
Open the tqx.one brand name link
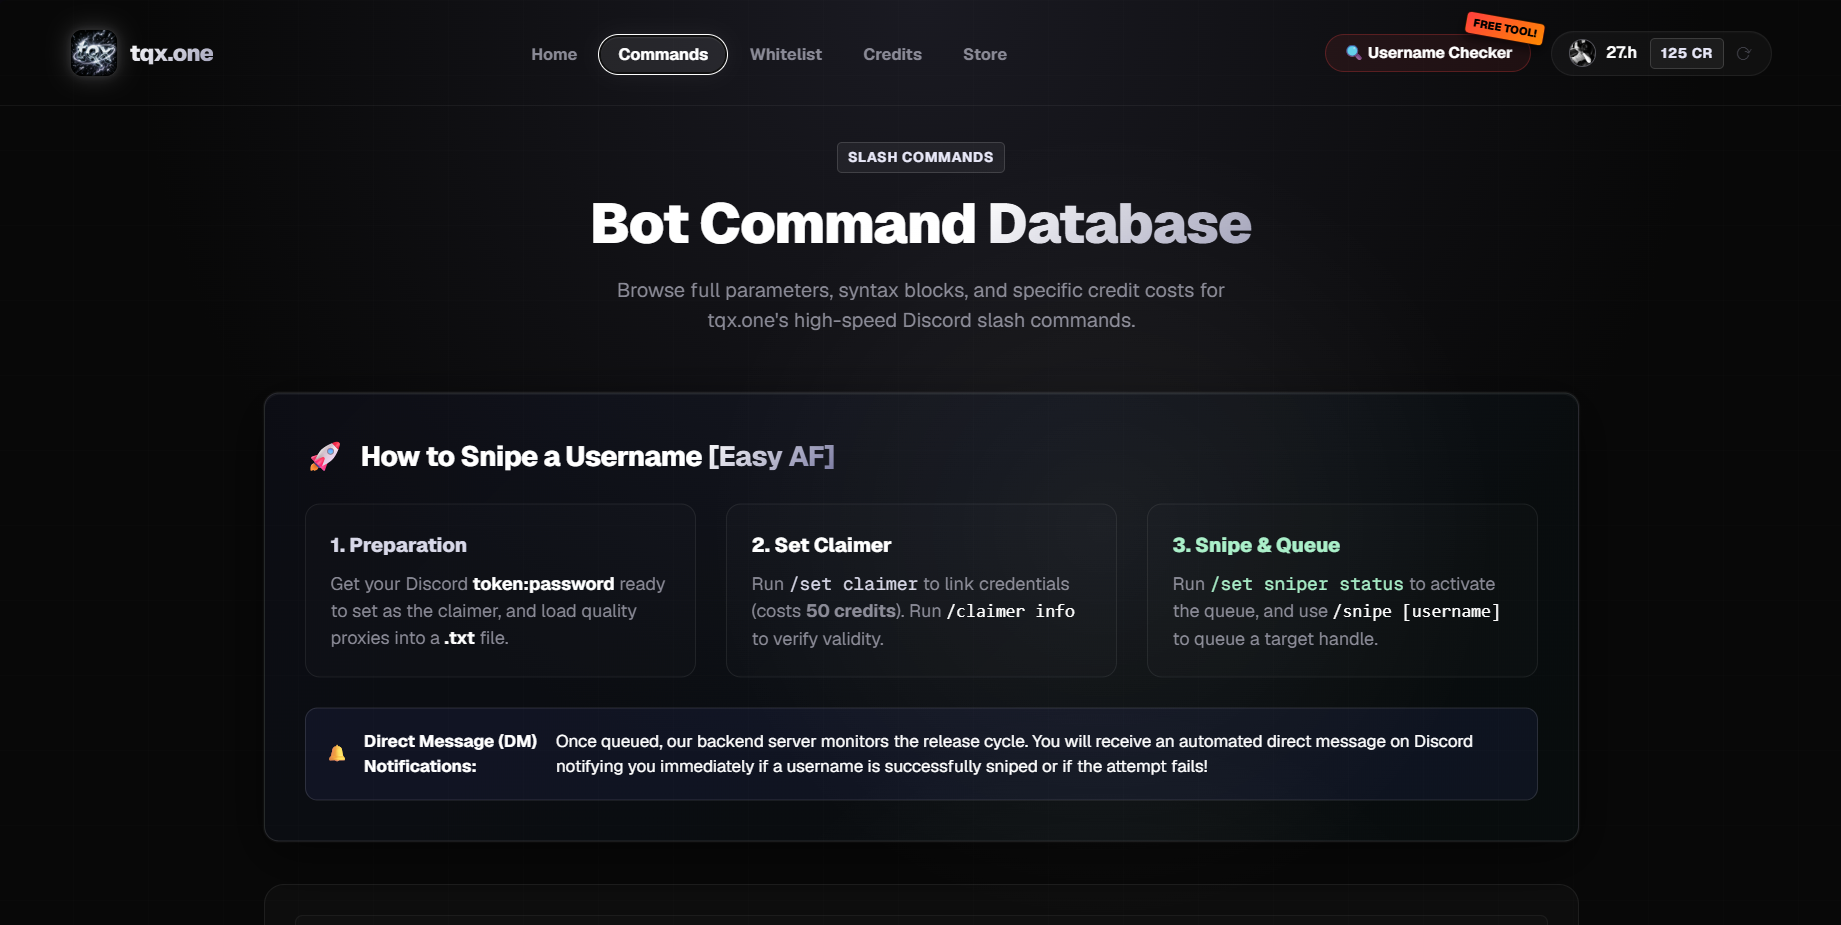[x=171, y=54]
